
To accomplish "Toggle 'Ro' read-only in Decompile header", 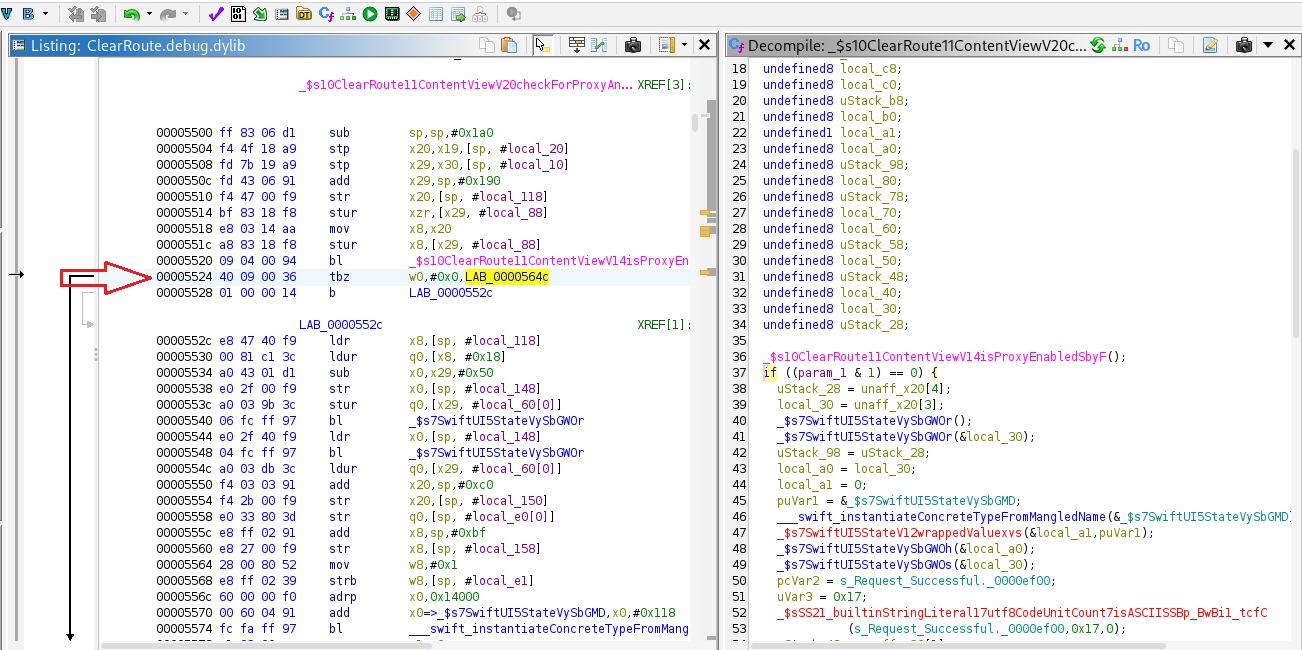I will click(x=1141, y=45).
